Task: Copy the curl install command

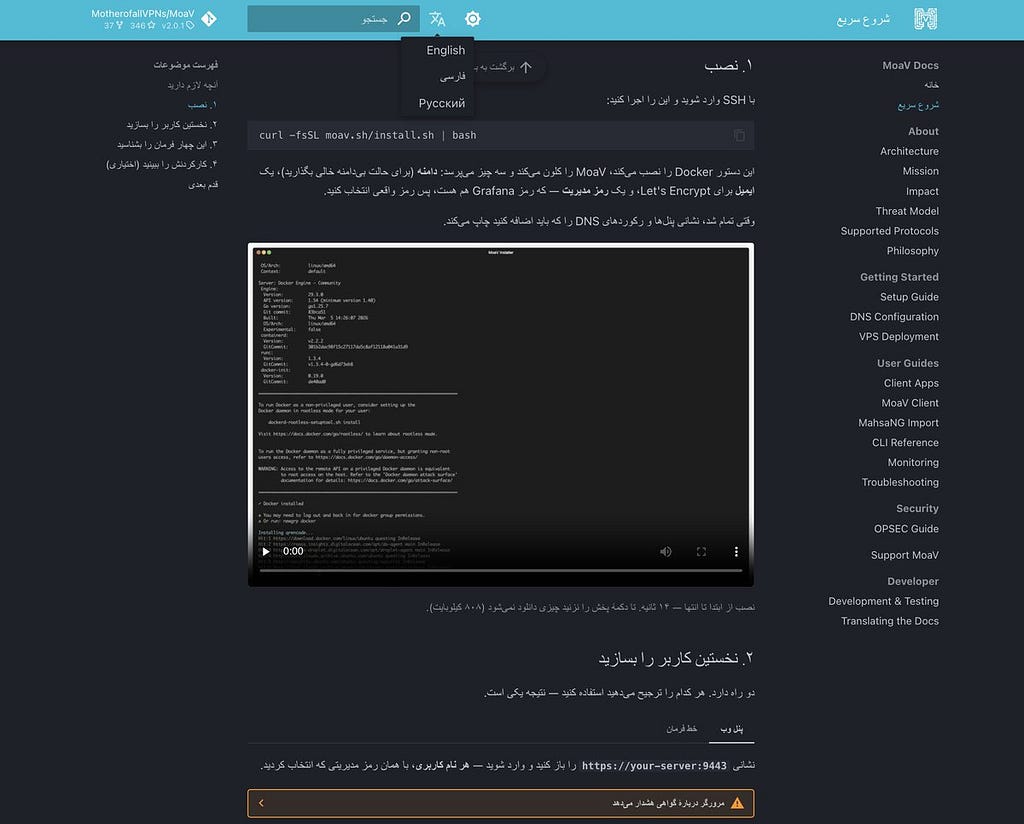Action: click(x=739, y=135)
